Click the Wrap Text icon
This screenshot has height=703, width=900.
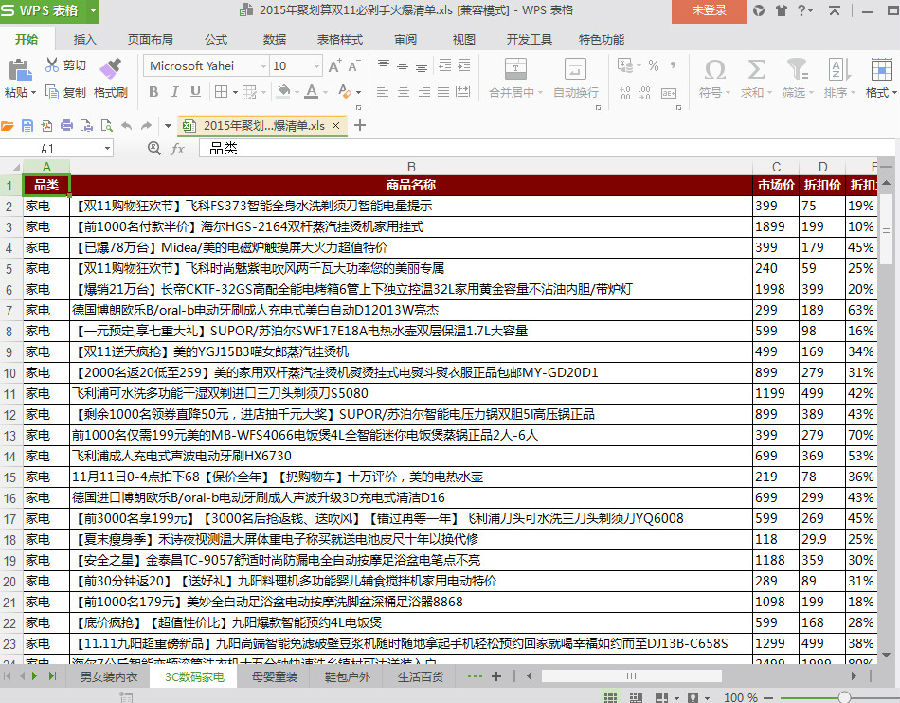(x=575, y=69)
